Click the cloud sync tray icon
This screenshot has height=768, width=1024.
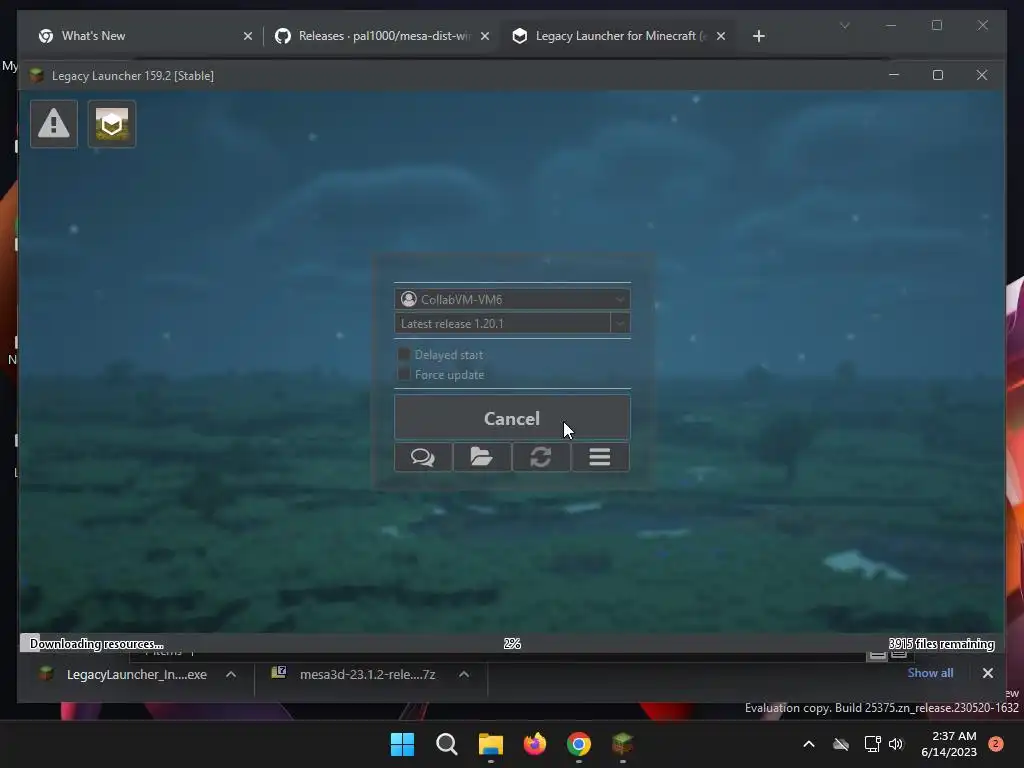point(841,744)
